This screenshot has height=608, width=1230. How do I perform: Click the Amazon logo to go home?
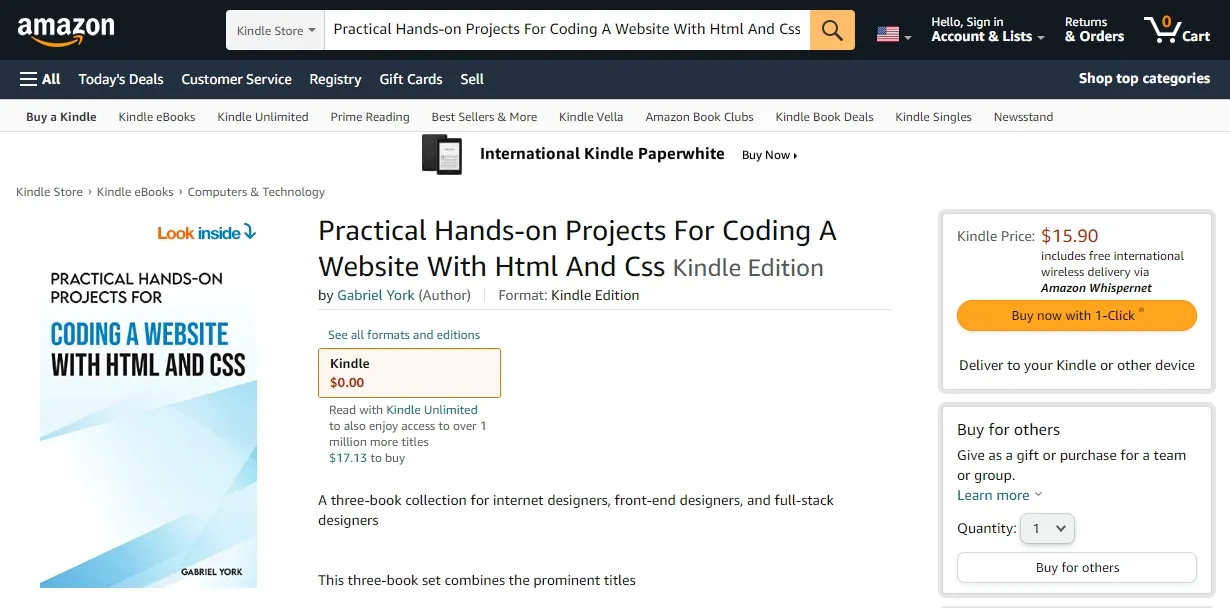click(66, 29)
